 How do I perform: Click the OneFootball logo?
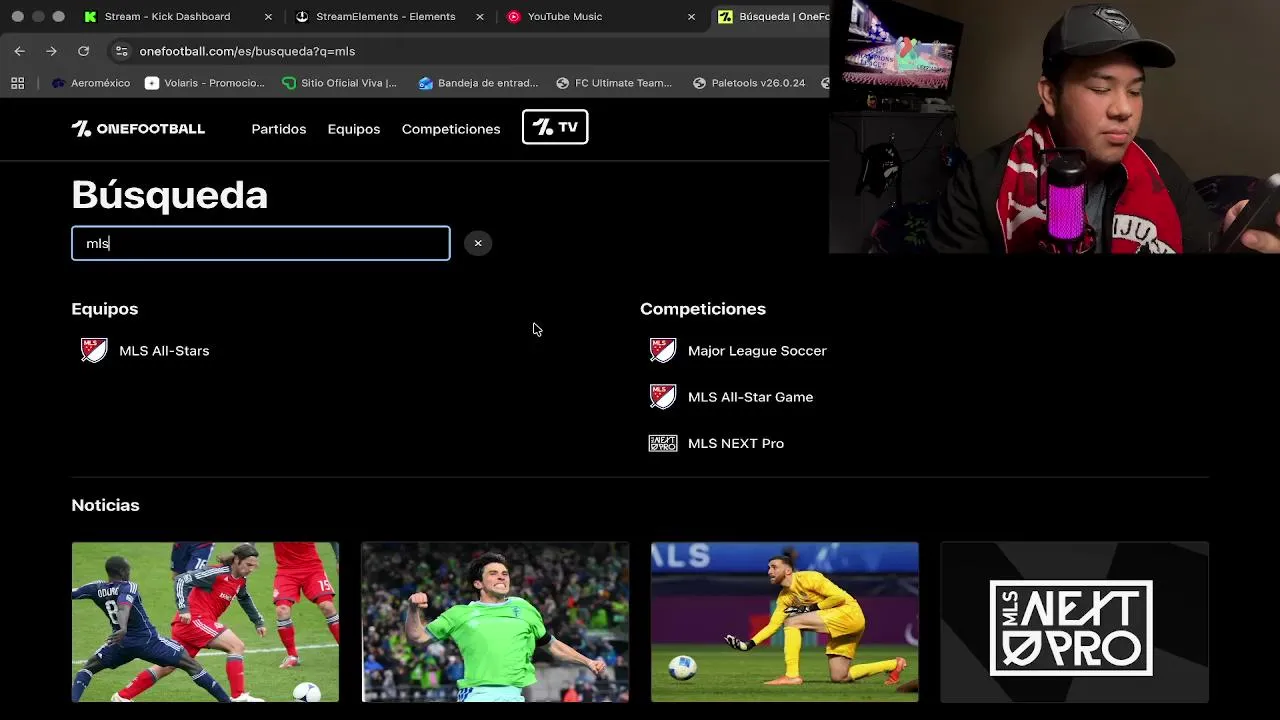click(138, 129)
